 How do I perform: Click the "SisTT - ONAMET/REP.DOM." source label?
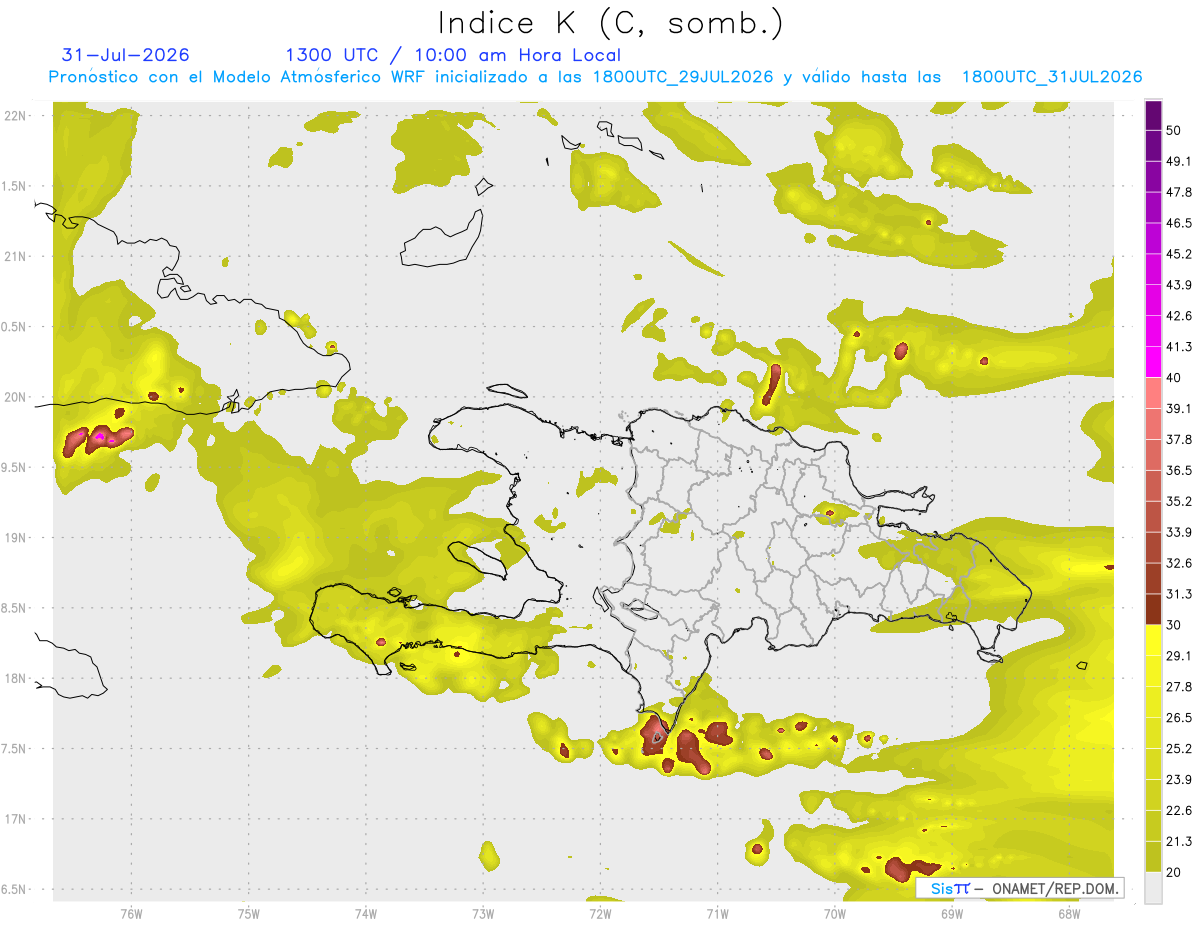click(x=1019, y=888)
